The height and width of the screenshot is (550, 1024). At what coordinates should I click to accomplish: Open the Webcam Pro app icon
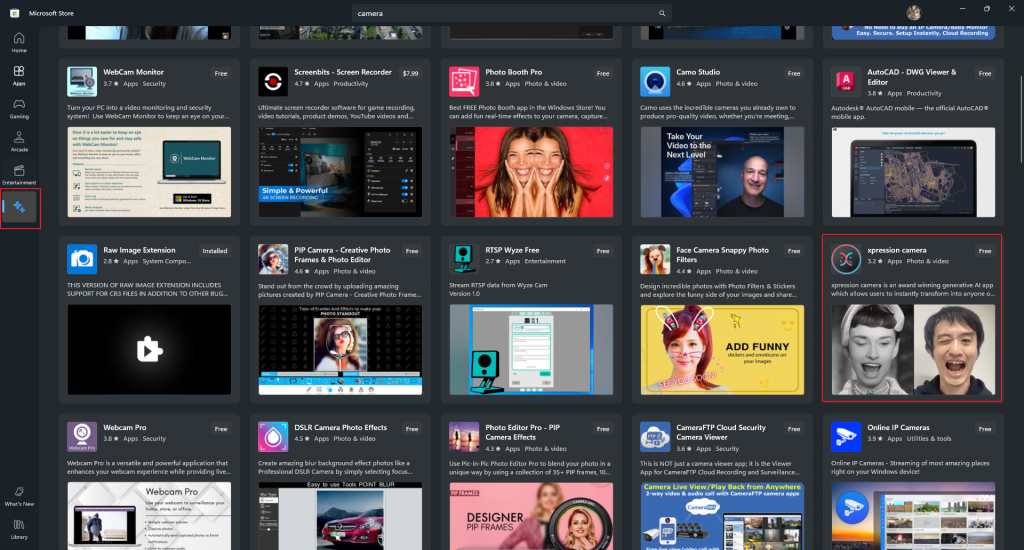pyautogui.click(x=82, y=437)
